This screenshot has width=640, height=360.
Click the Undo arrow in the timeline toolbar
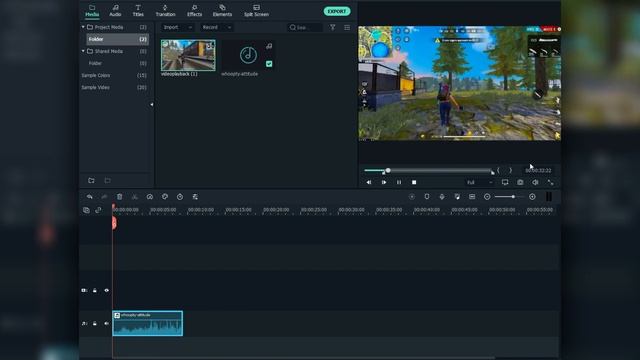coord(89,197)
